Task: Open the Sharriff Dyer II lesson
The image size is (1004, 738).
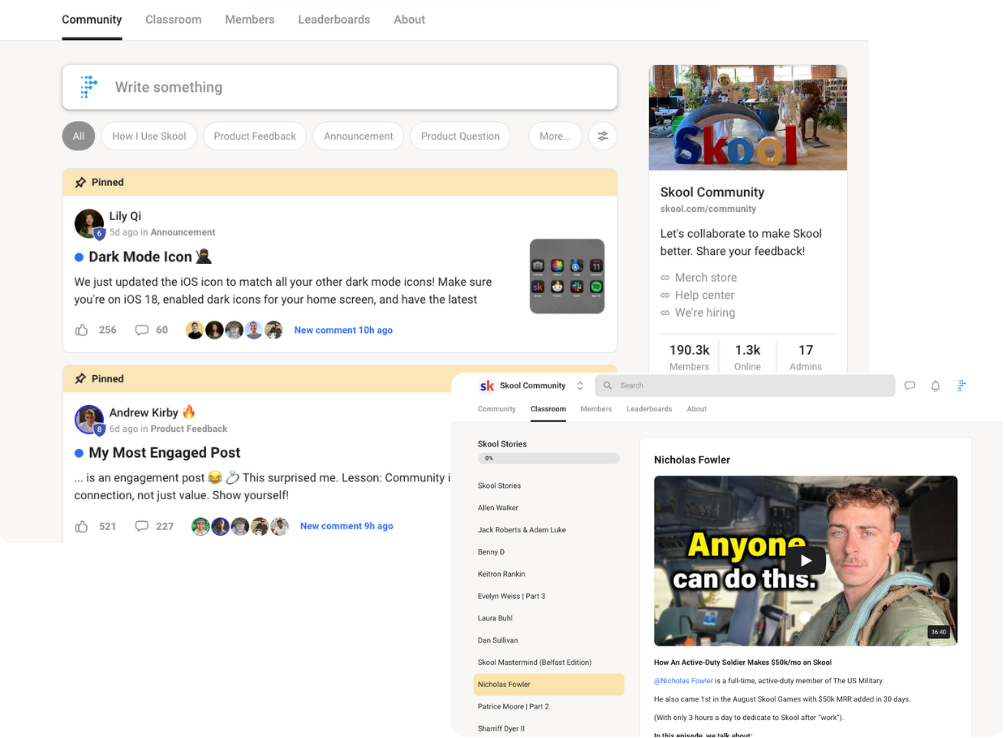Action: [501, 728]
